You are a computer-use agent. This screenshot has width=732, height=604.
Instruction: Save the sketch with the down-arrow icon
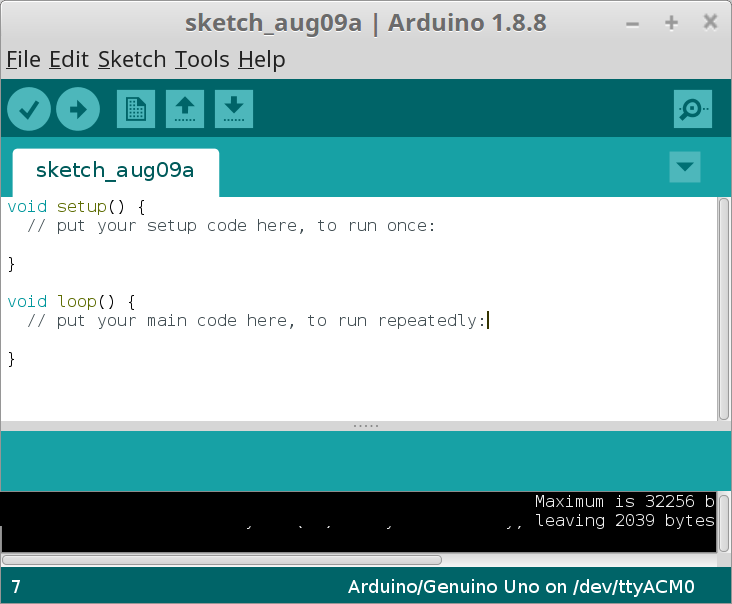click(233, 109)
